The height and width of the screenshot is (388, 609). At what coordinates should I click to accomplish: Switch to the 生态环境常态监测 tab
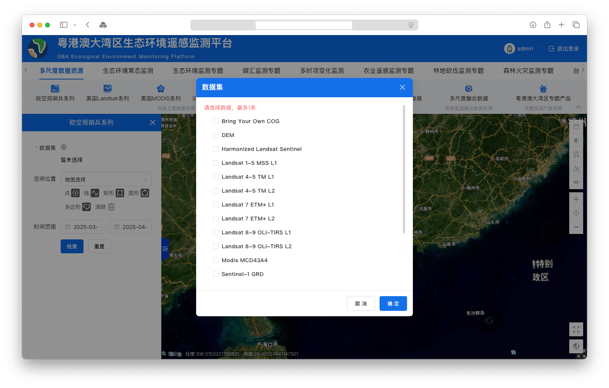pos(128,71)
